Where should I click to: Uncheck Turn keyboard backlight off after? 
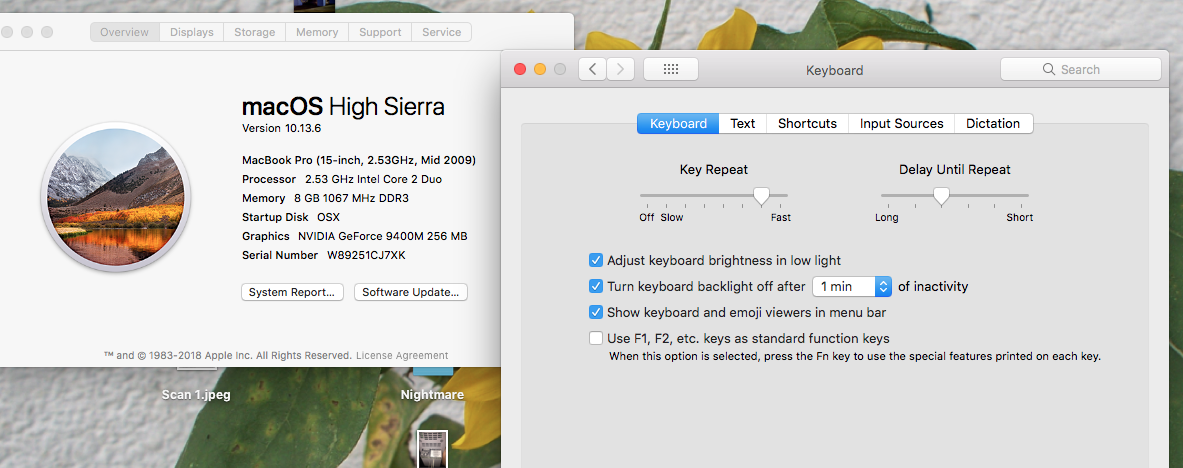pyautogui.click(x=596, y=286)
